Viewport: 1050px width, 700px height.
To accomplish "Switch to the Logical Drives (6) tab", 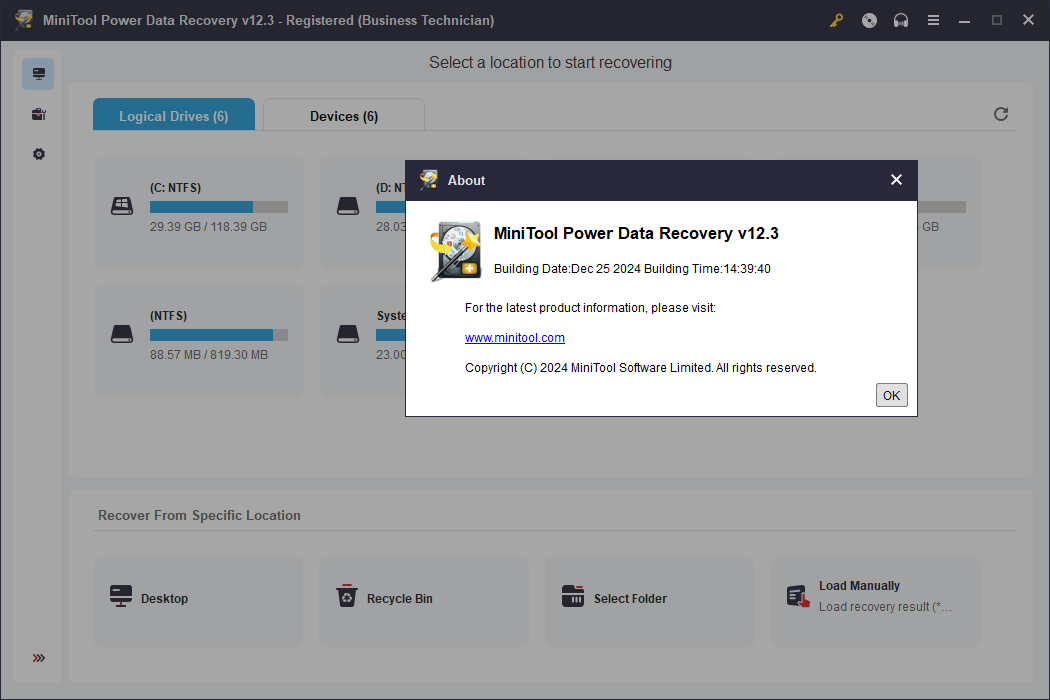I will click(x=173, y=115).
